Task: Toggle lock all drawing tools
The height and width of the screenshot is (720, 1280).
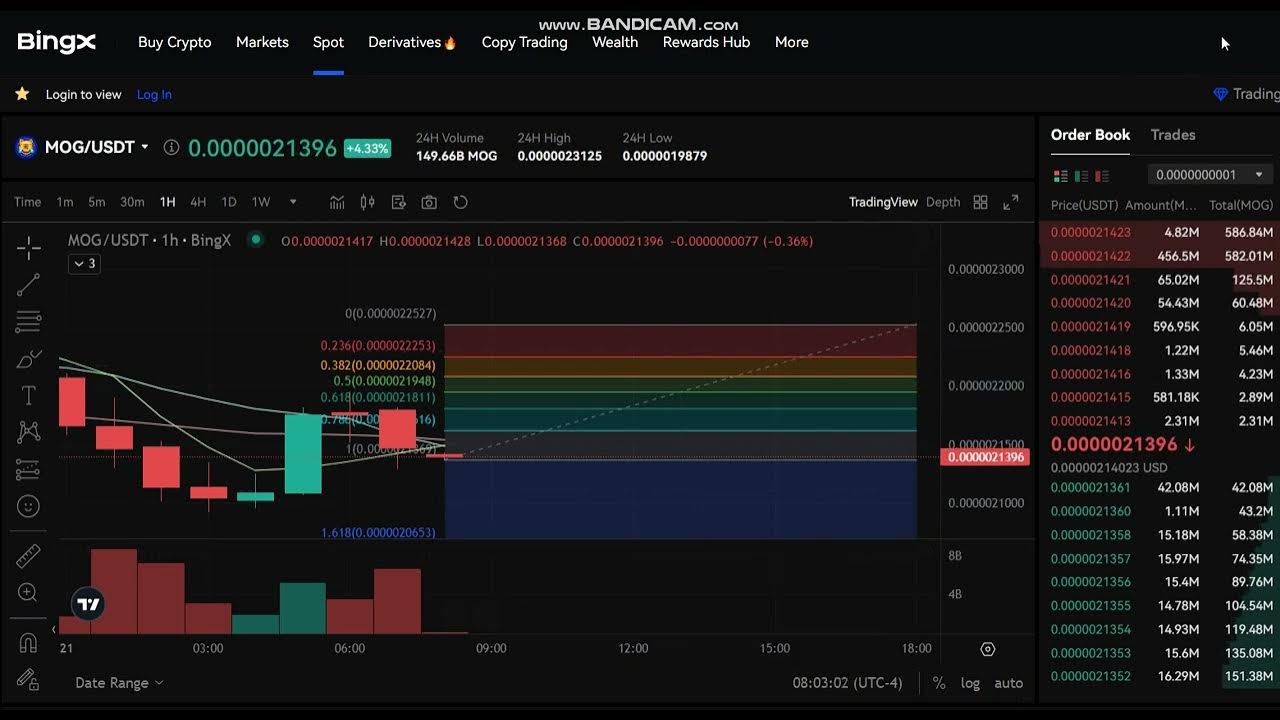Action: [x=28, y=680]
